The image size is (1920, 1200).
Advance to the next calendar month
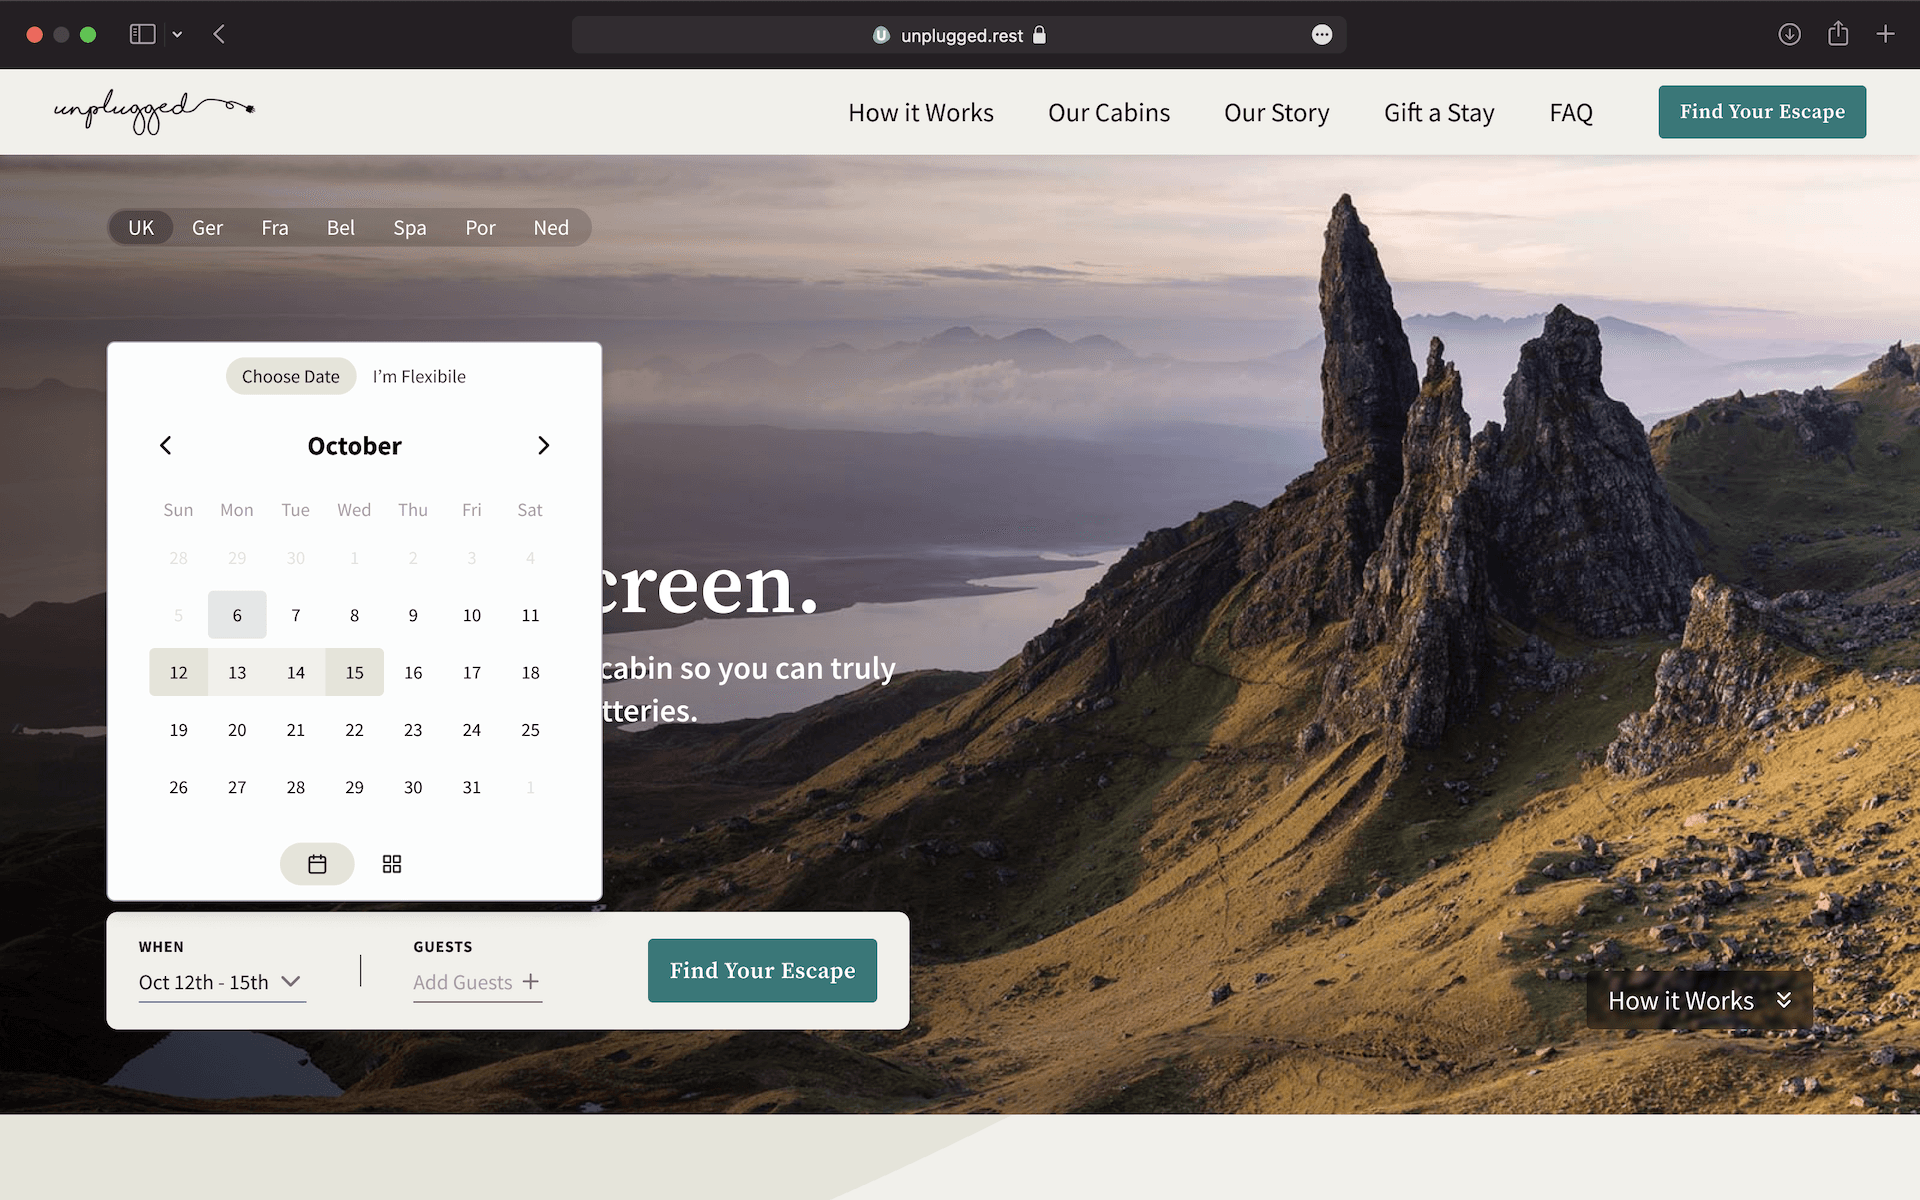(543, 445)
